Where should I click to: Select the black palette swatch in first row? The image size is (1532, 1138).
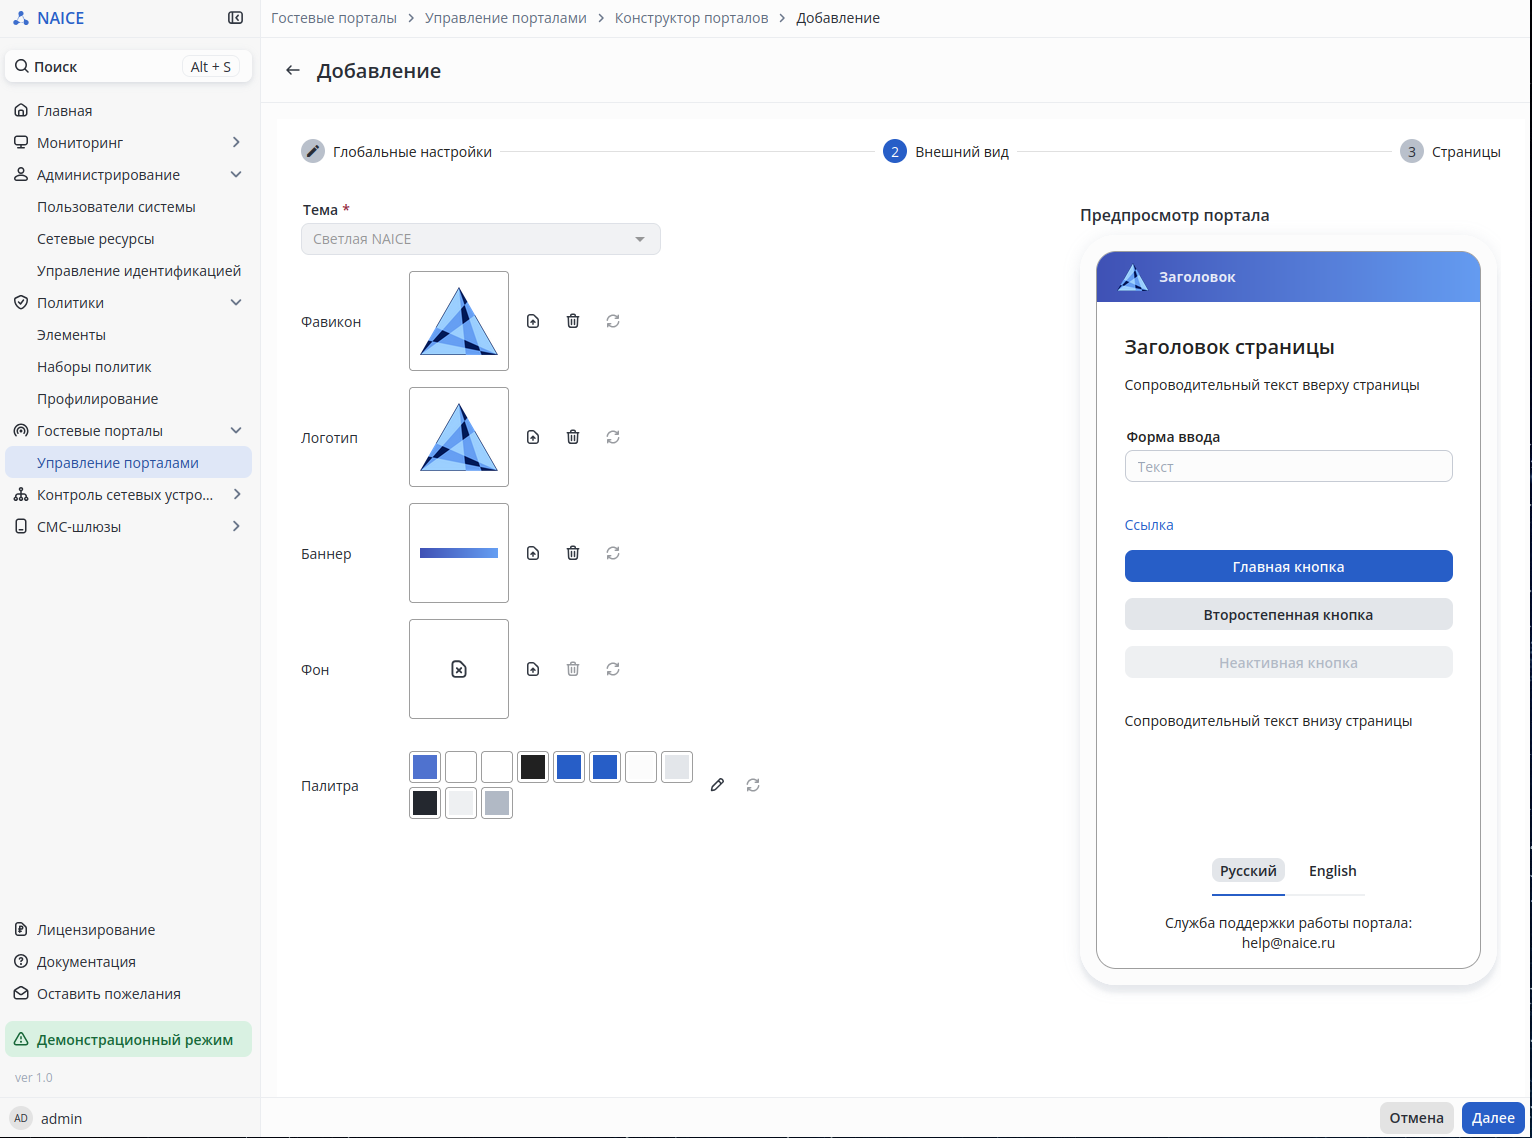[x=533, y=767]
